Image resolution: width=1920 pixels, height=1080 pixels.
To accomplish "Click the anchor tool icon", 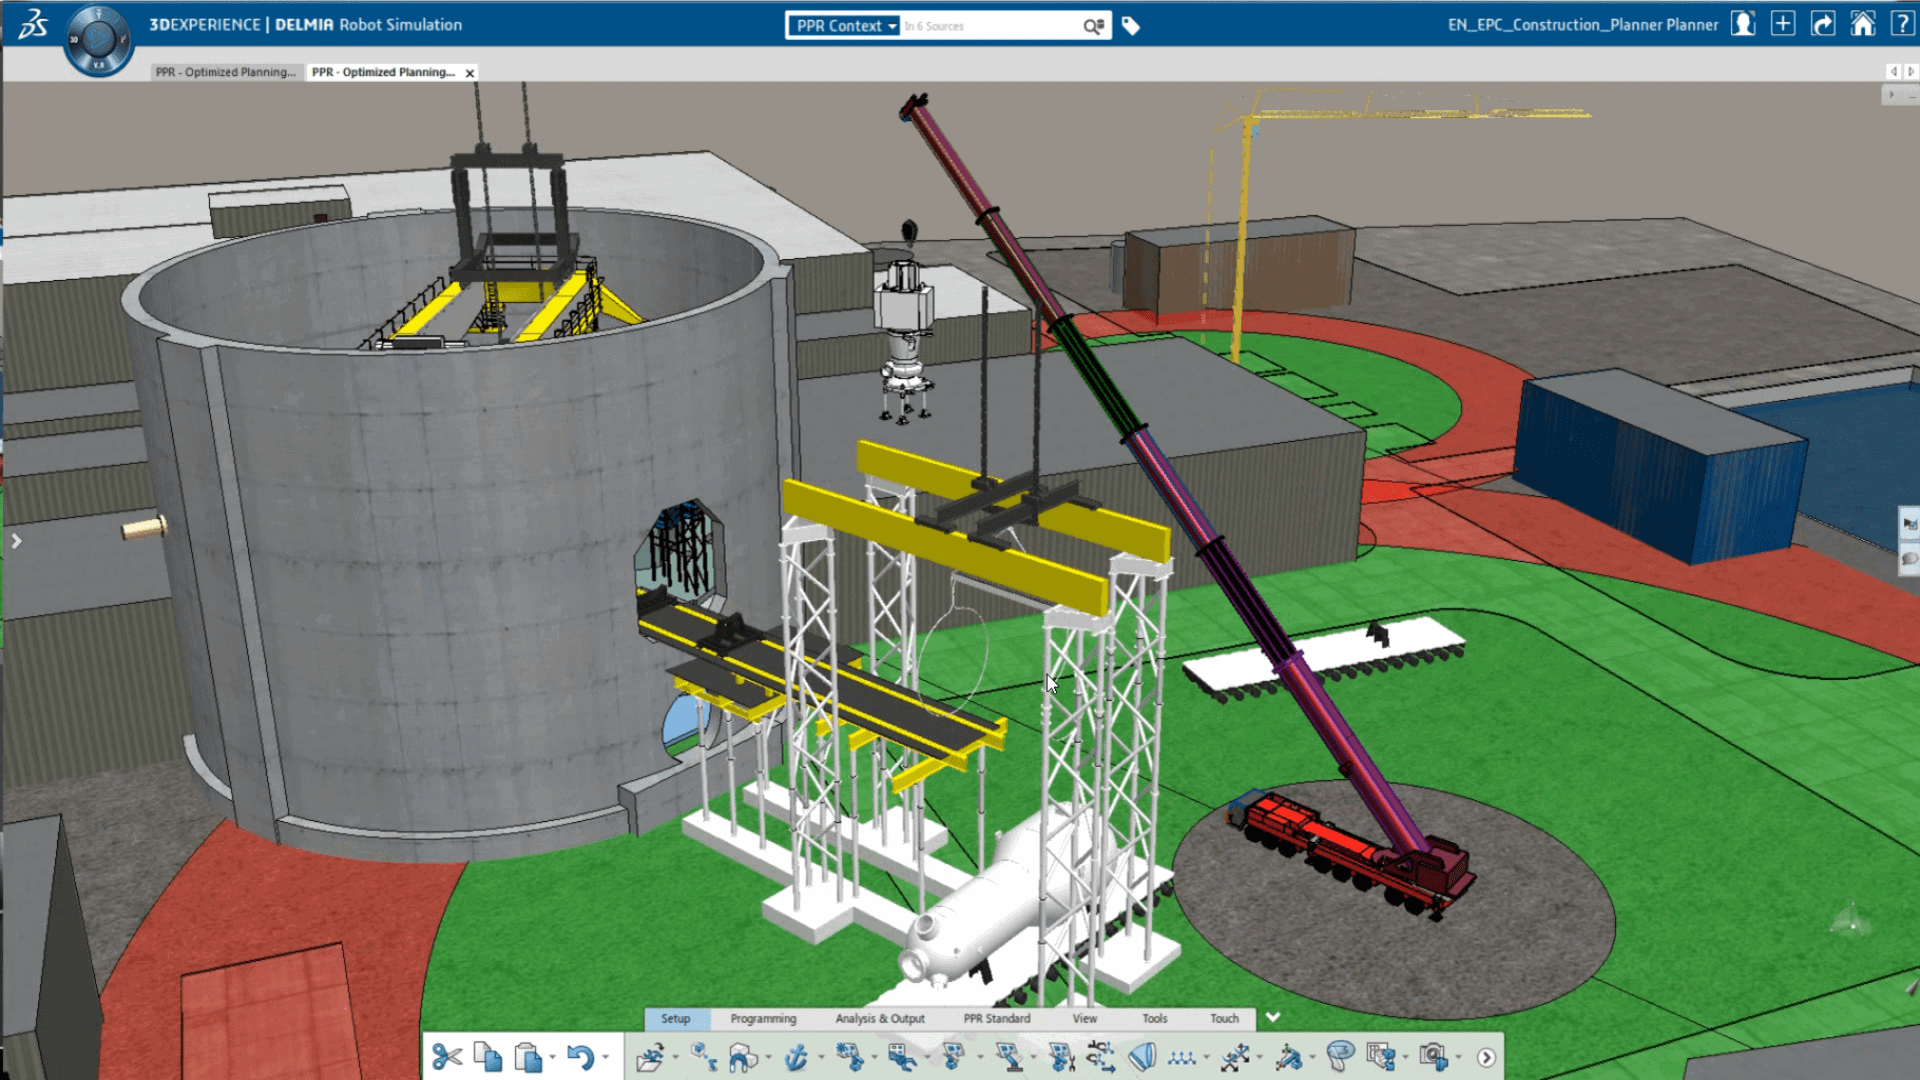I will (796, 1057).
